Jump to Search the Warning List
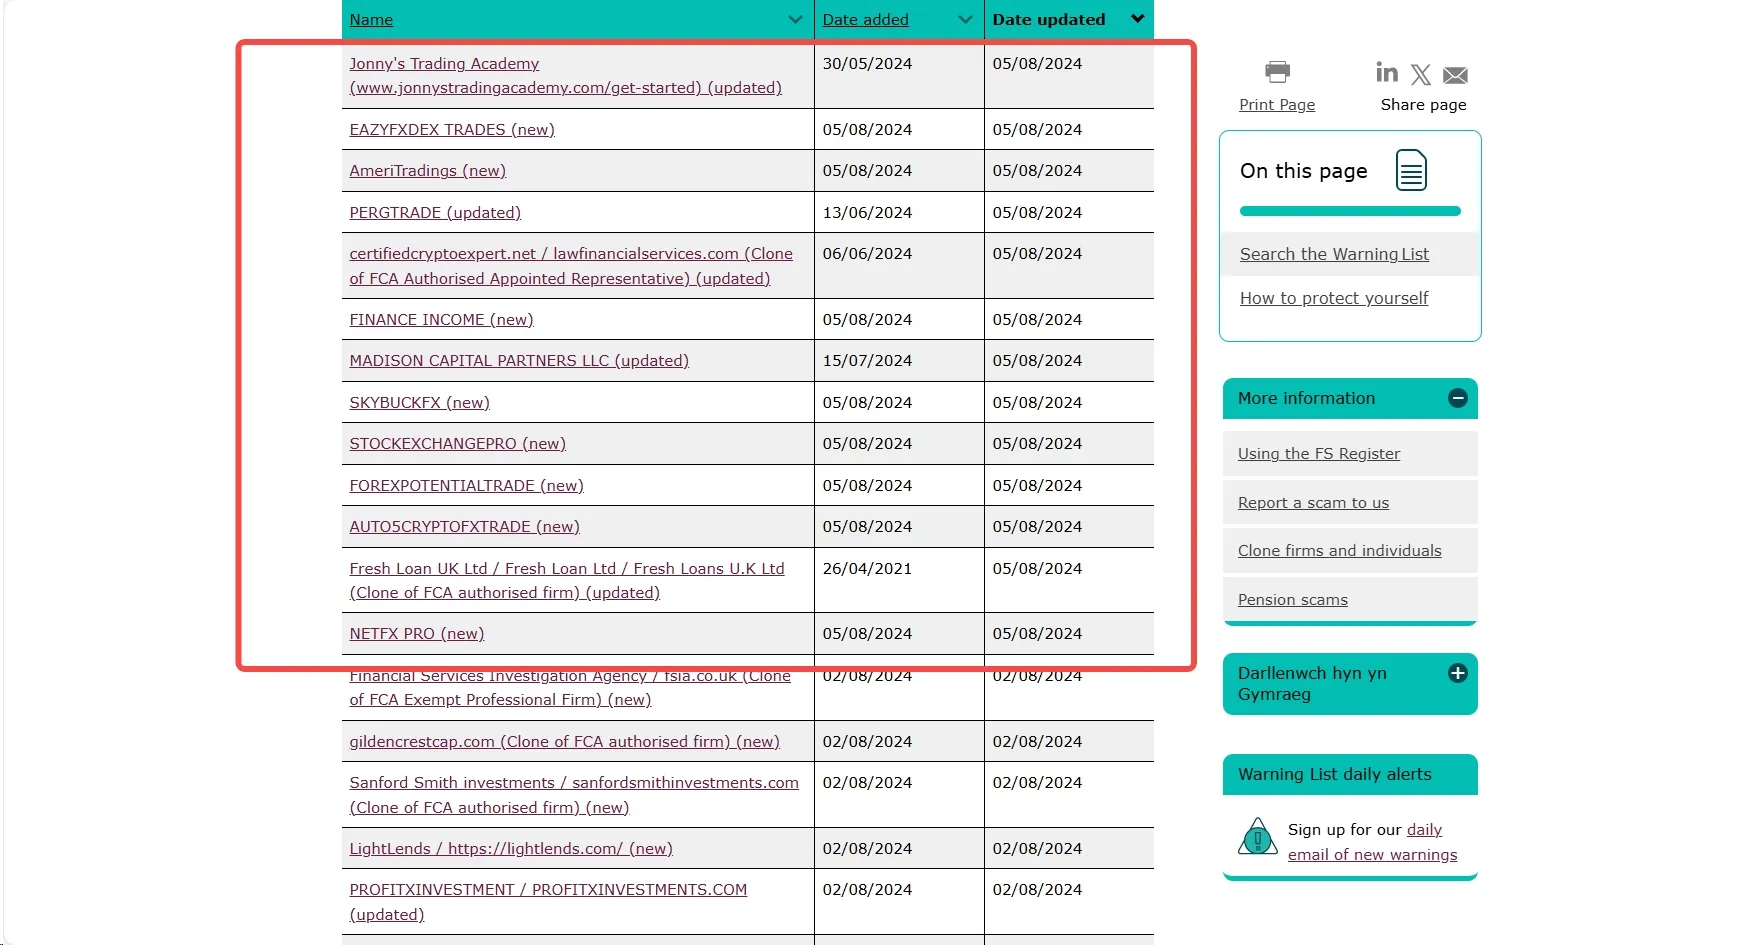The image size is (1753, 945). (x=1334, y=254)
